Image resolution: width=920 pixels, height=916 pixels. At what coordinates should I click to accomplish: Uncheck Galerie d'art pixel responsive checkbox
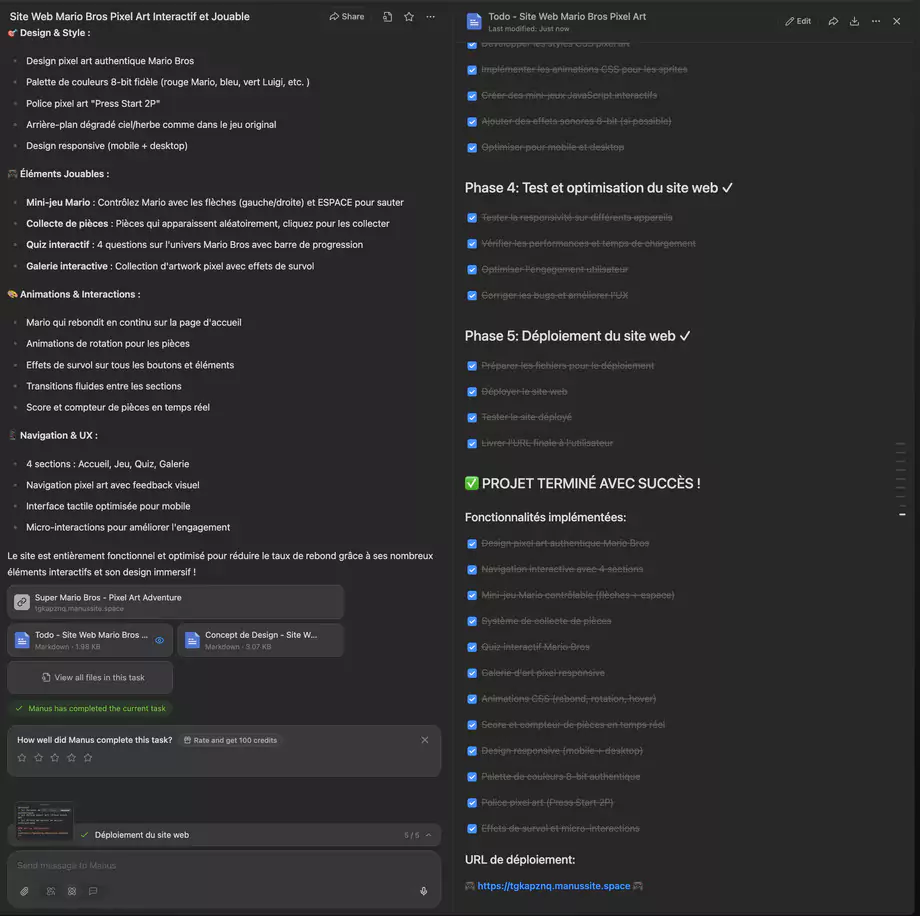pyautogui.click(x=472, y=673)
